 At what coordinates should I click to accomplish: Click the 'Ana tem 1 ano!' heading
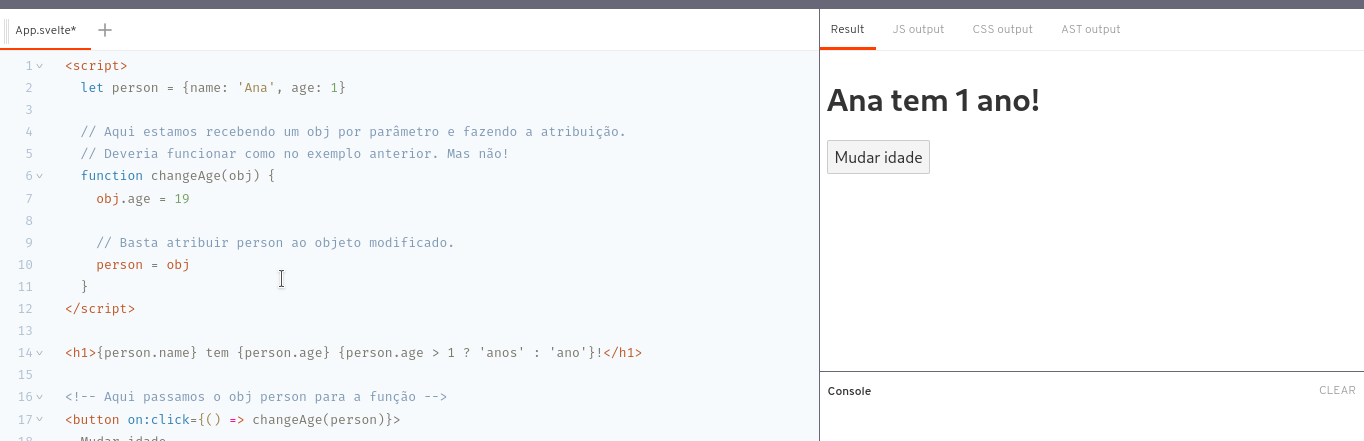933,100
